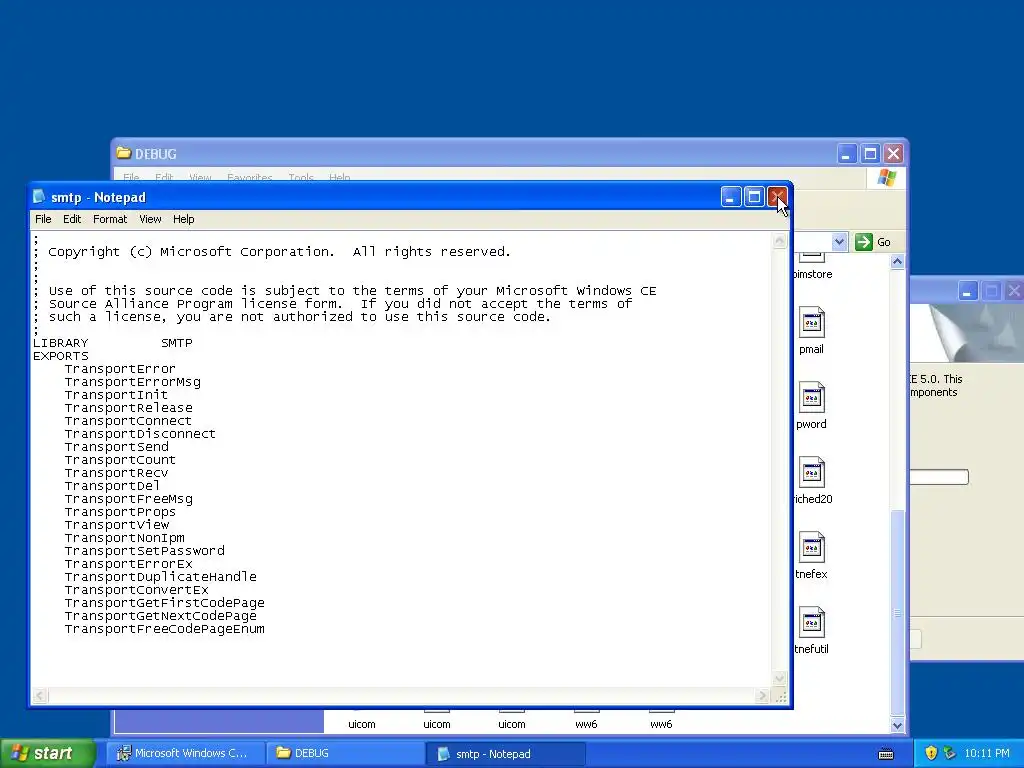Open the Edit menu in Notepad

click(72, 219)
